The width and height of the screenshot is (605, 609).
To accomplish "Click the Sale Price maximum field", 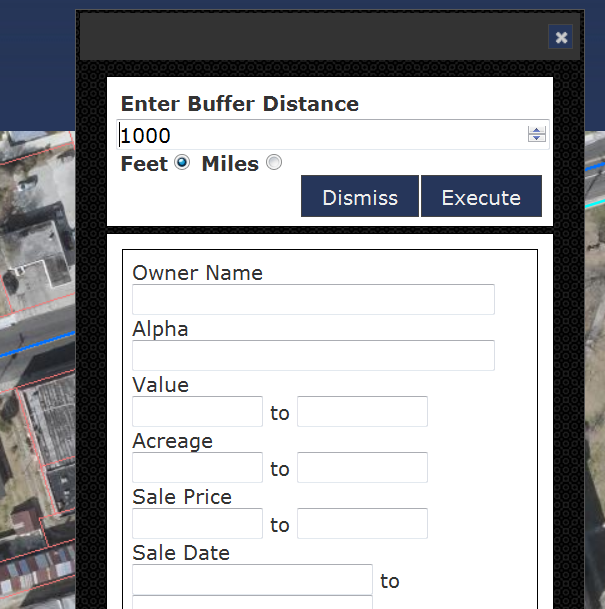I will (362, 523).
